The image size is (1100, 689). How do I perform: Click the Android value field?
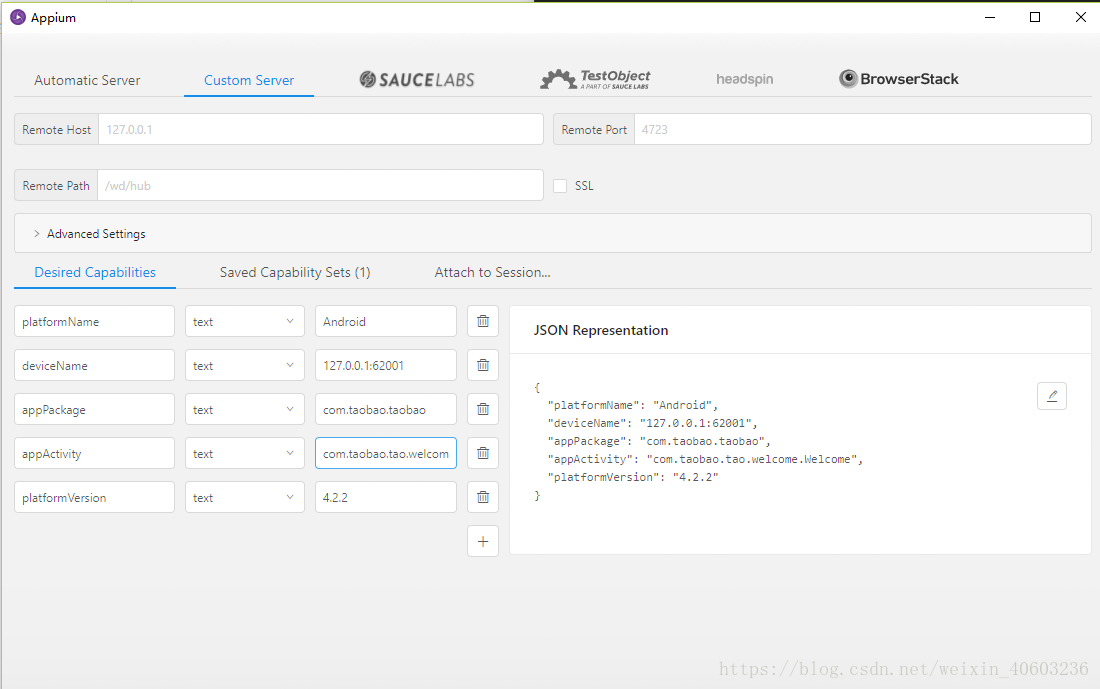pos(386,321)
